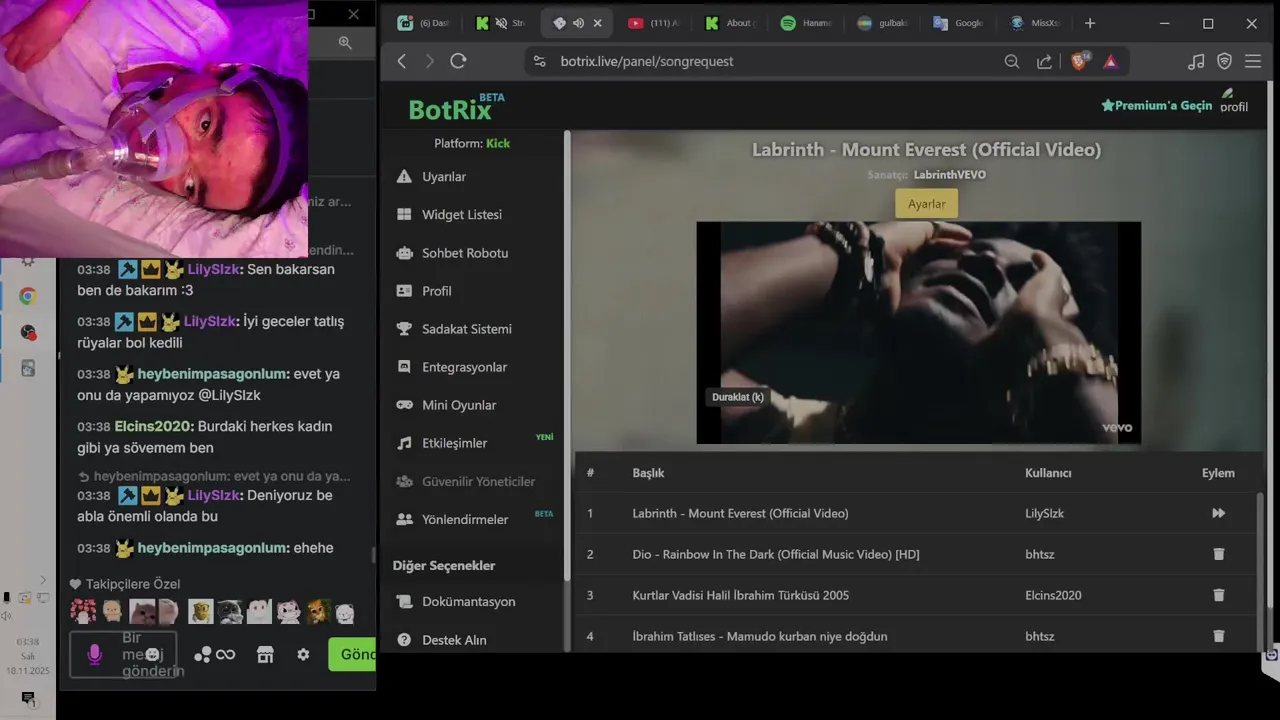Click the share icon in address bar
Image resolution: width=1280 pixels, height=720 pixels.
coord(1044,61)
